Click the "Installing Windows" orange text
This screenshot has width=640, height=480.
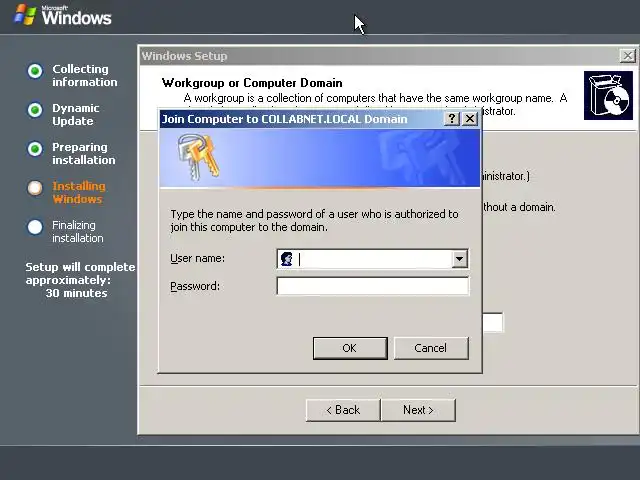point(79,192)
